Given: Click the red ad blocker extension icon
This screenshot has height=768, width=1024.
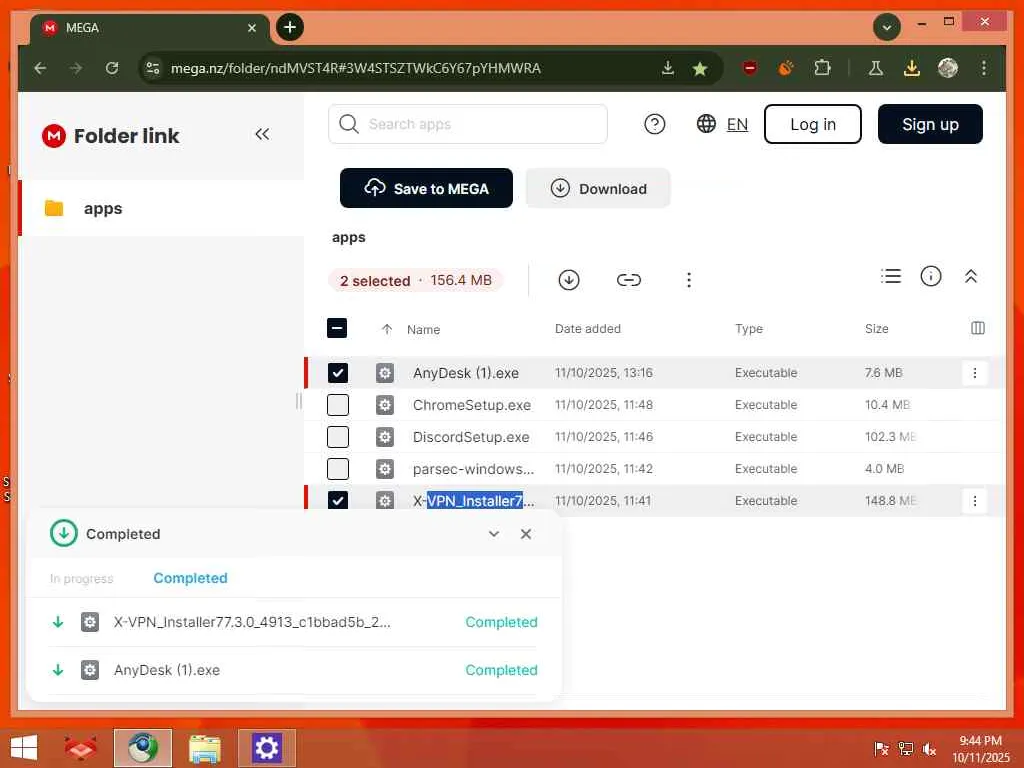Looking at the screenshot, I should click(750, 68).
